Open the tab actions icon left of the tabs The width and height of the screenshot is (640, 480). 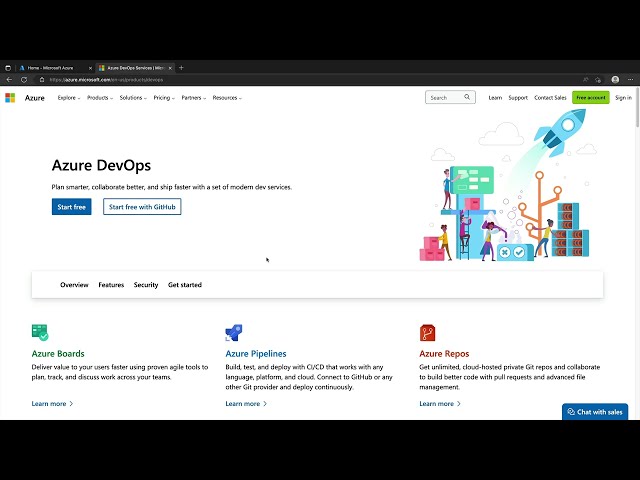pyautogui.click(x=8, y=68)
